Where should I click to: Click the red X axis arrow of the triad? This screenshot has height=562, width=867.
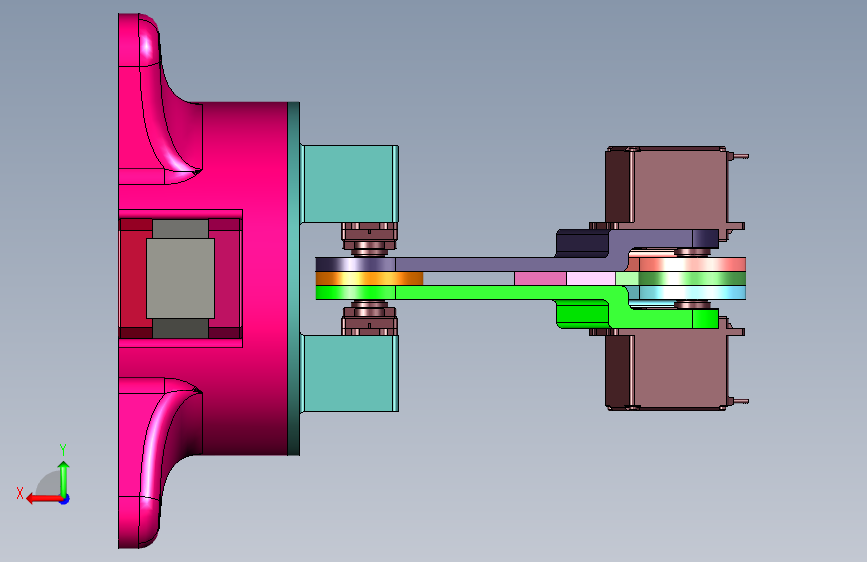point(44,499)
